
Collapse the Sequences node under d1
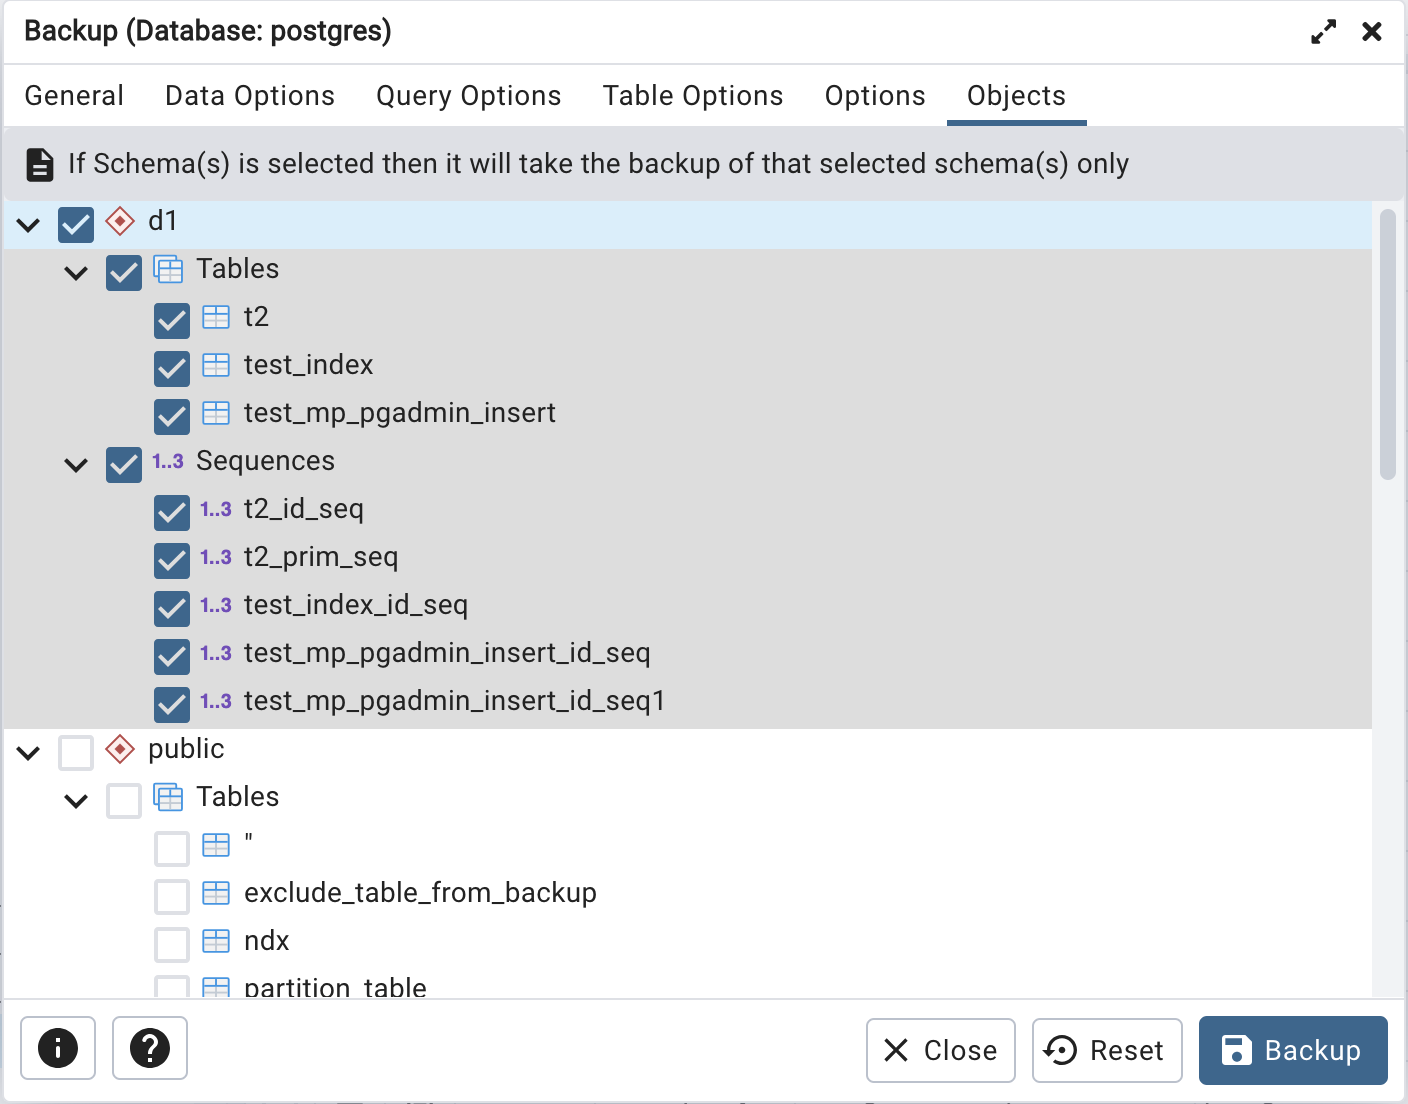[76, 465]
